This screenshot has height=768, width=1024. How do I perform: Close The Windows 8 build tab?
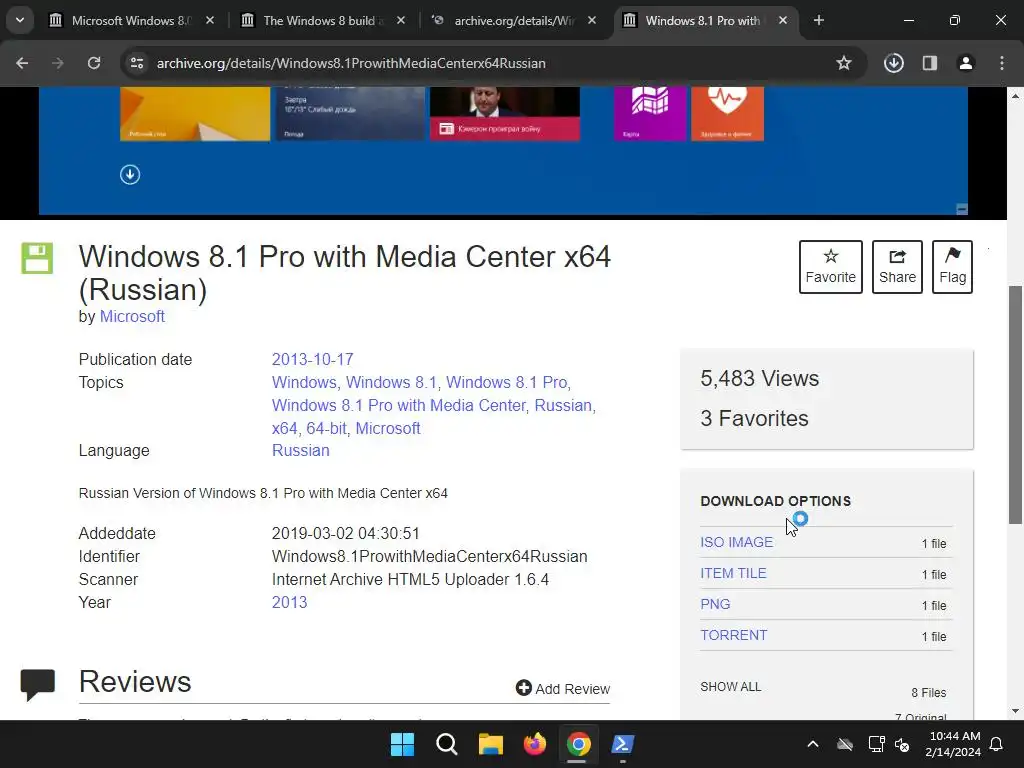click(x=401, y=20)
